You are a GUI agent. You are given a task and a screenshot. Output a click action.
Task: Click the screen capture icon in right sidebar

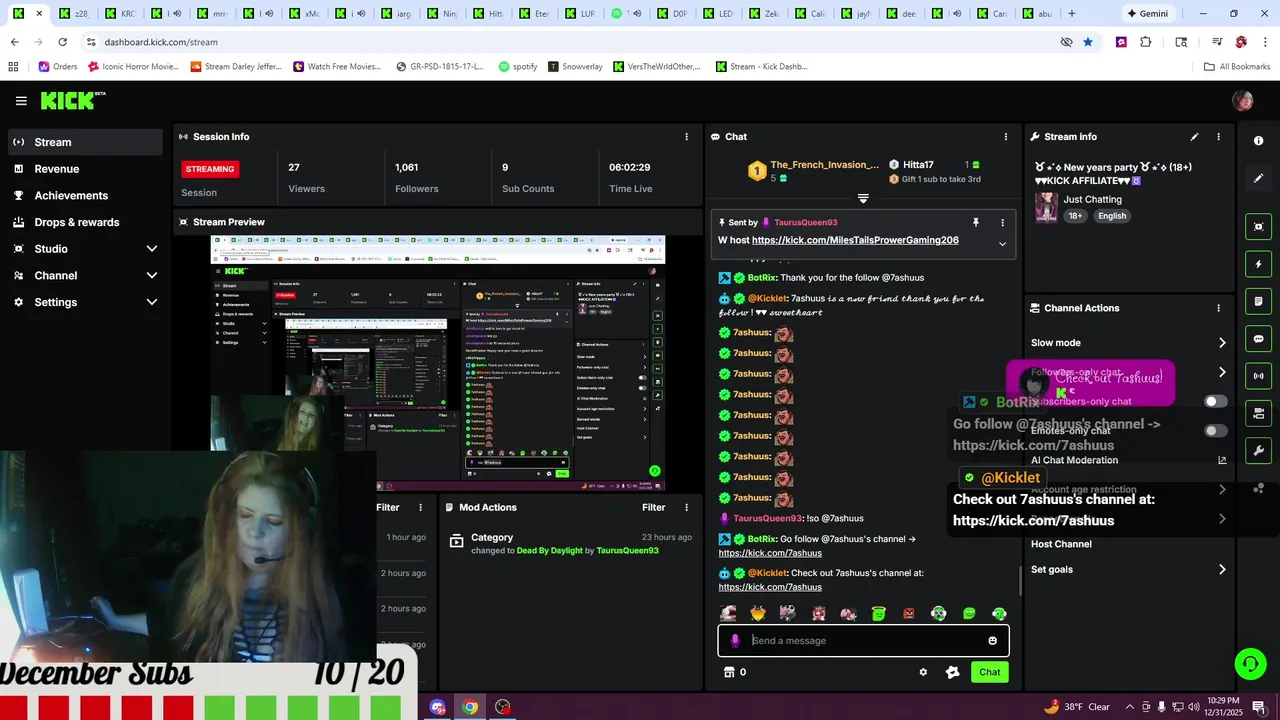tap(1259, 227)
